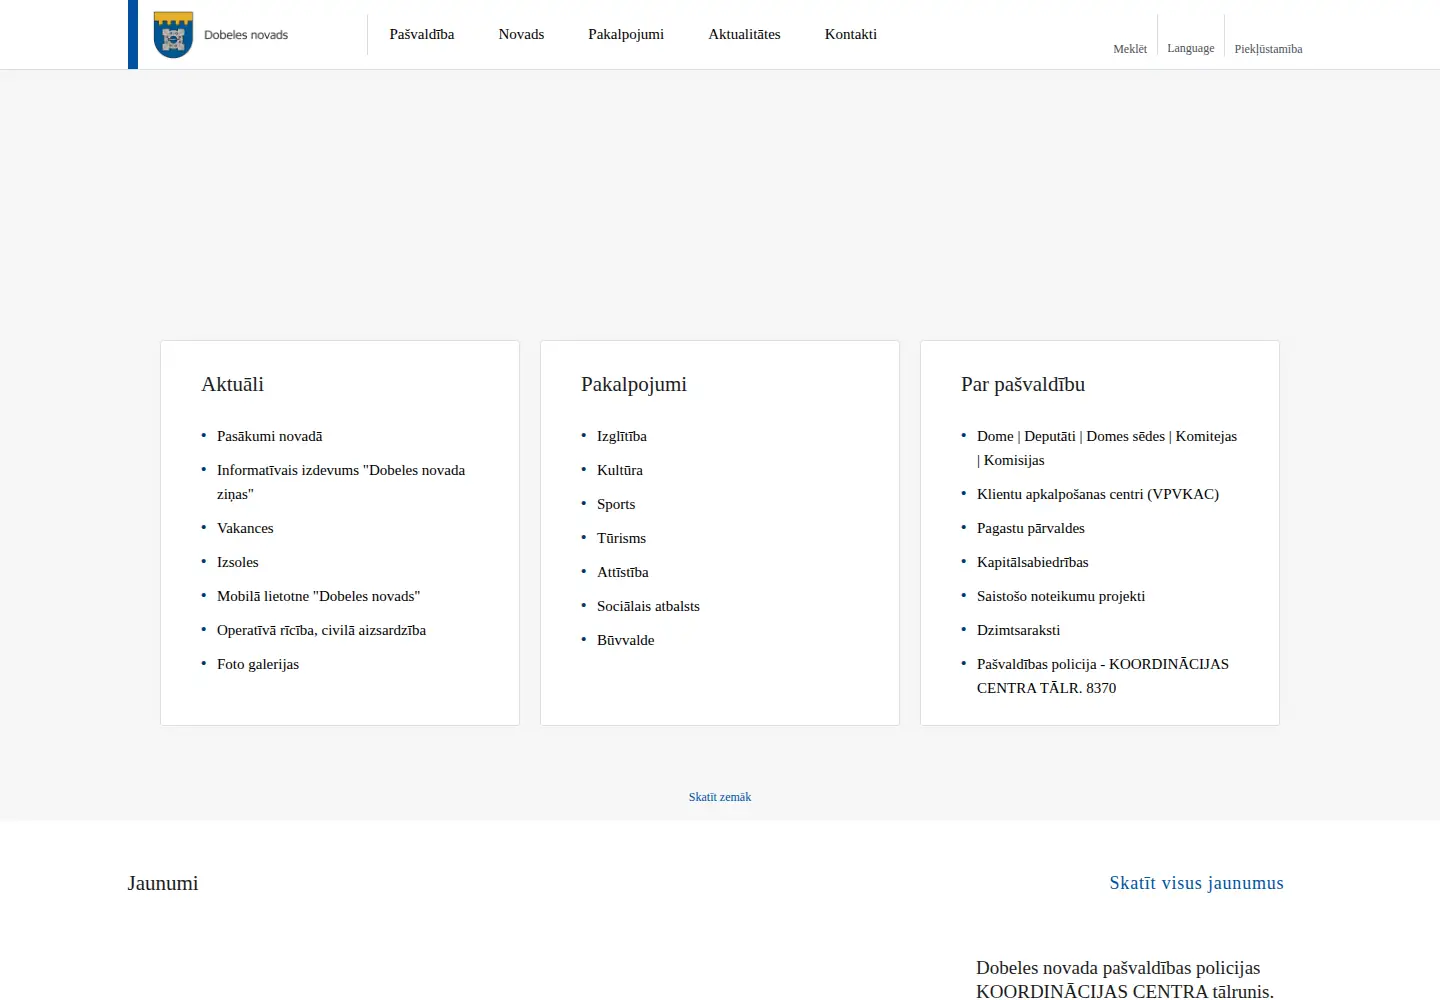Viewport: 1440px width, 1000px height.
Task: Open the Novads menu
Action: pyautogui.click(x=521, y=34)
